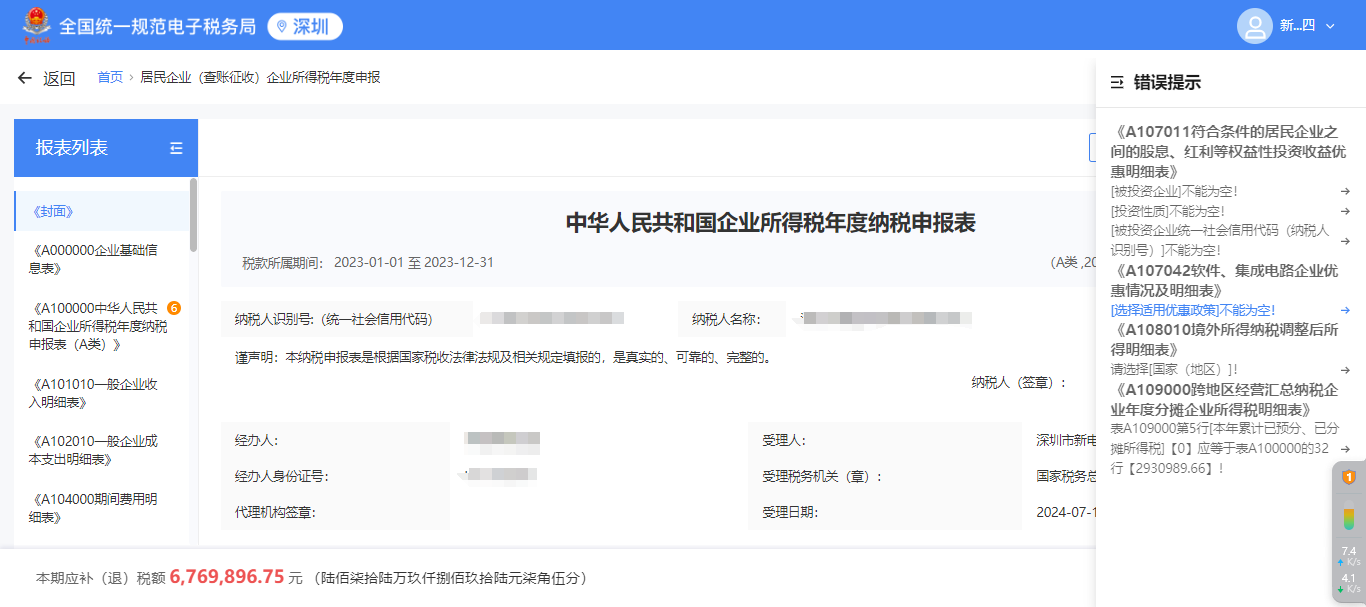Image resolution: width=1366 pixels, height=607 pixels.
Task: Open A102010一般企业成本支出明细表
Action: pos(93,450)
